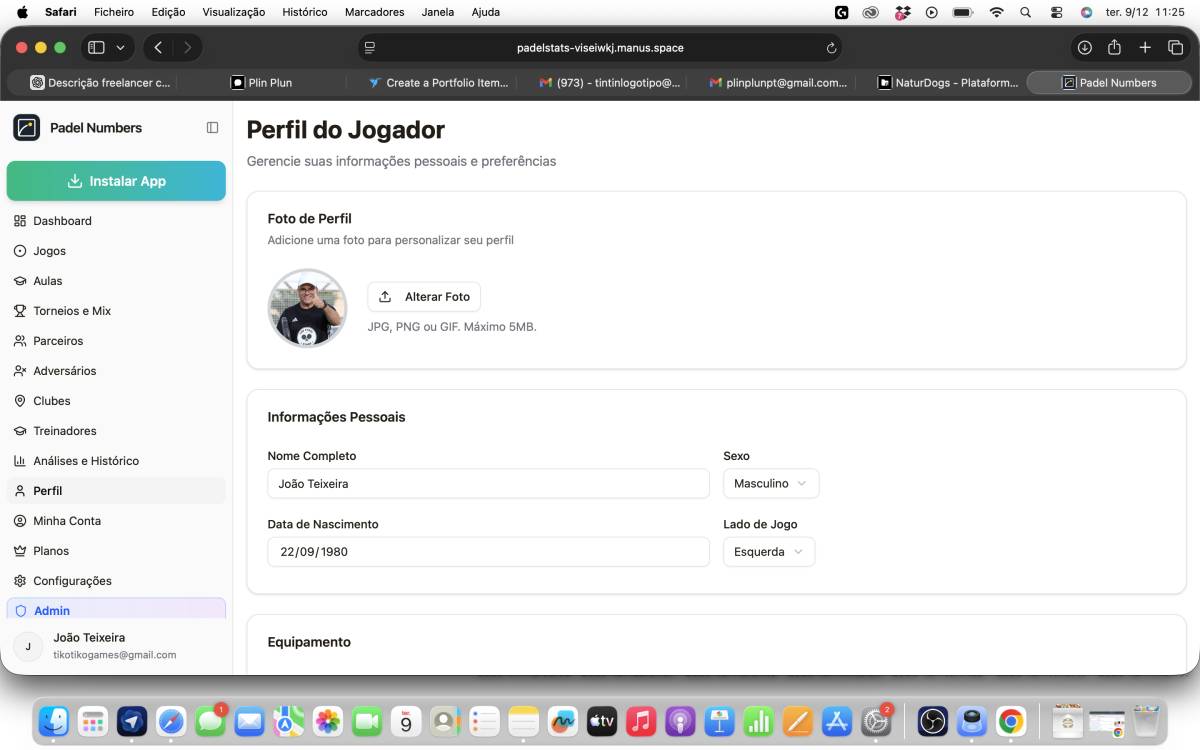The image size is (1200, 750).
Task: Open Planos section in sidebar
Action: click(x=116, y=551)
